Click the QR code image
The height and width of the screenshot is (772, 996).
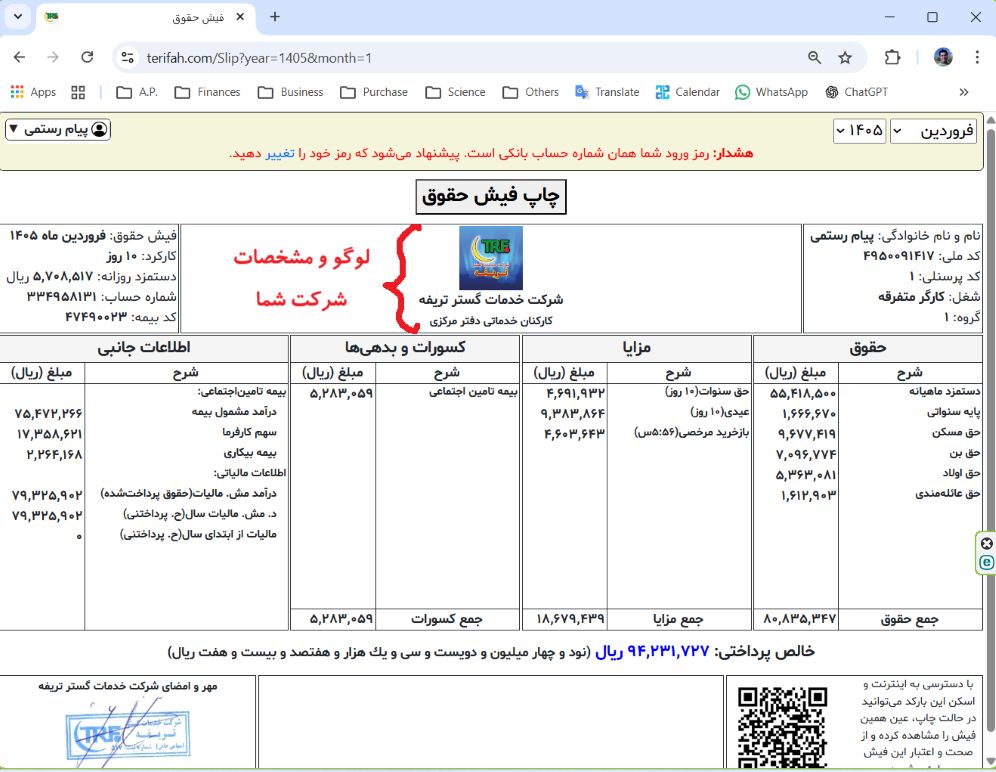pos(783,728)
